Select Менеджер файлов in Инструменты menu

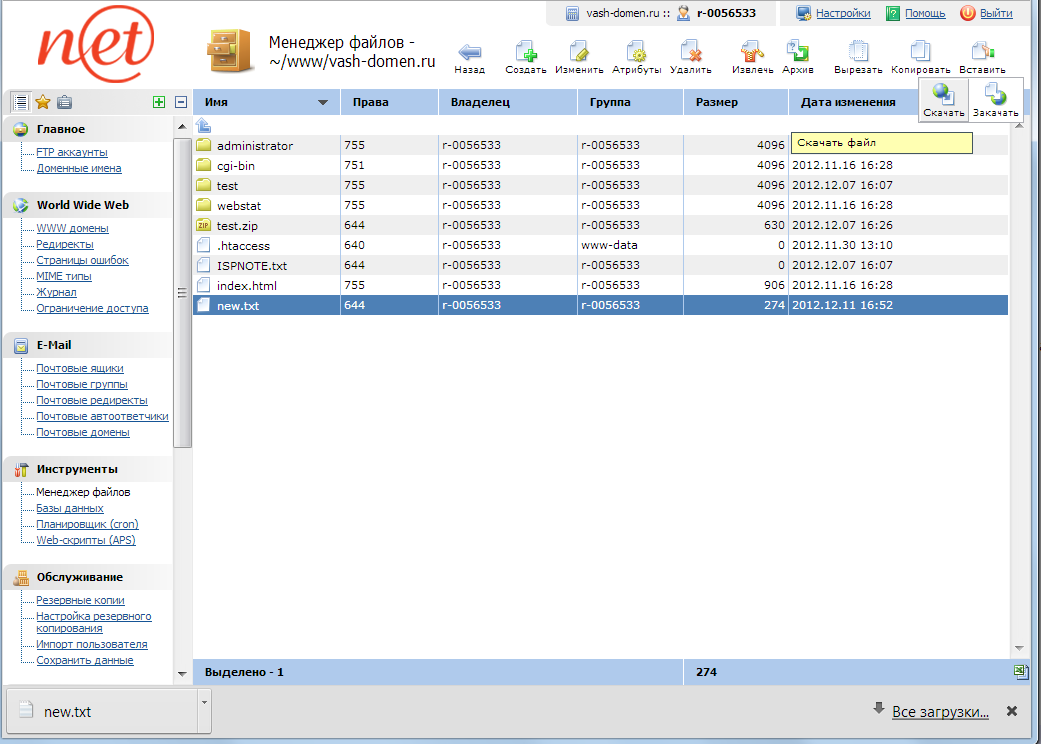click(x=83, y=492)
